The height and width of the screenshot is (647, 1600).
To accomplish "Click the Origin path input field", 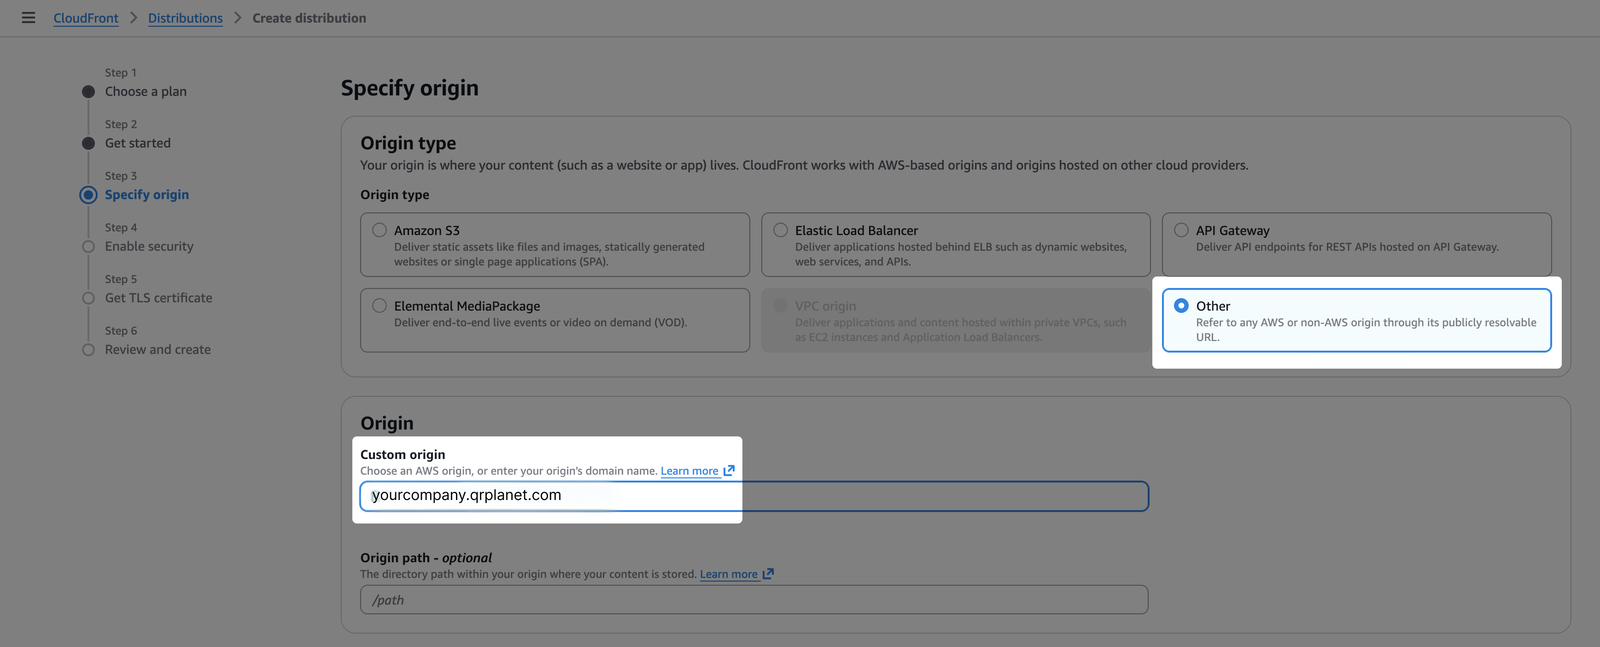I will (x=754, y=600).
